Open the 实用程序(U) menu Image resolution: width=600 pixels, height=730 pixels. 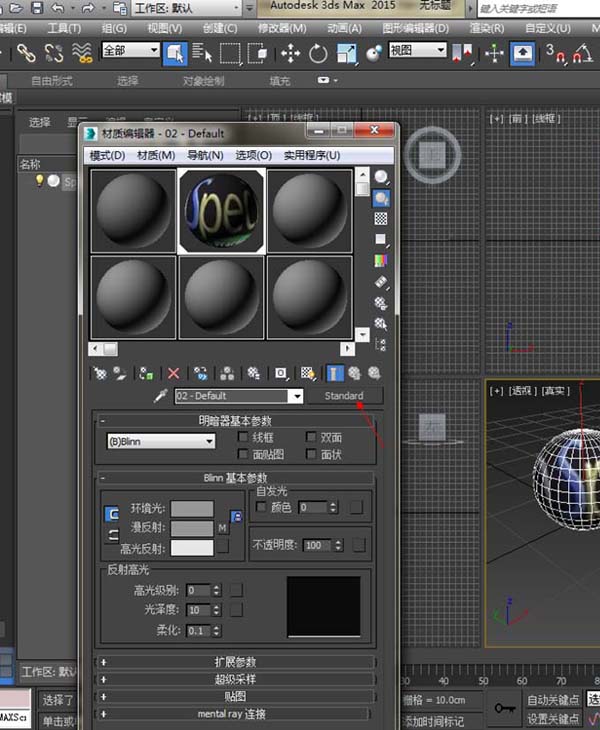coord(312,155)
